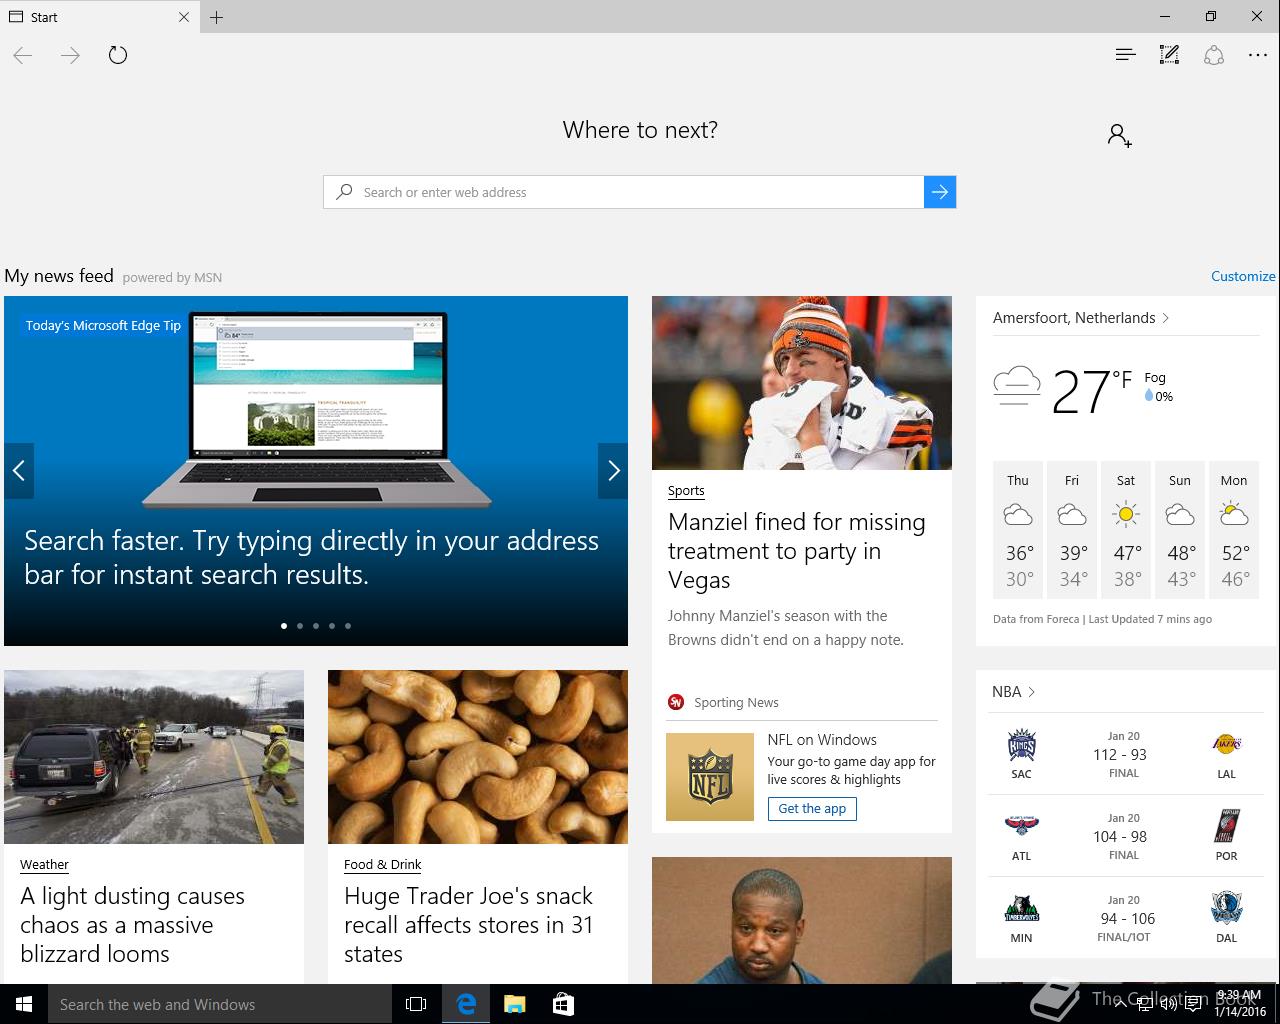
Task: Click the Sacramento Kings SAC logo
Action: click(1021, 746)
